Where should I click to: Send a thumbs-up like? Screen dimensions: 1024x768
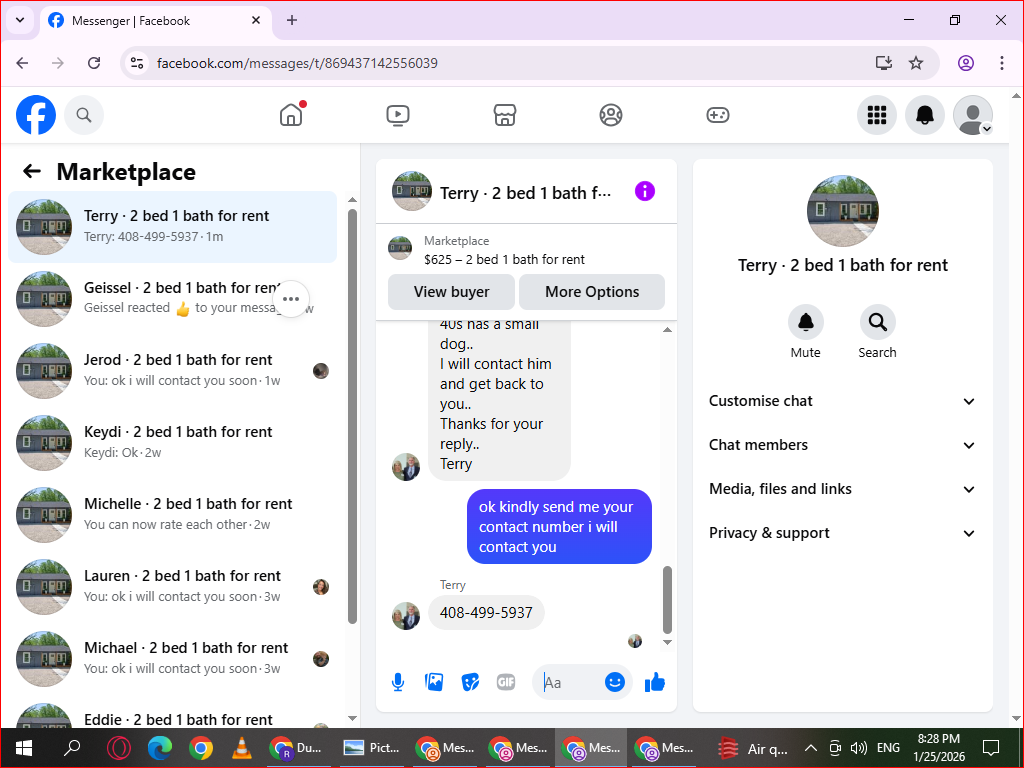pyautogui.click(x=654, y=682)
